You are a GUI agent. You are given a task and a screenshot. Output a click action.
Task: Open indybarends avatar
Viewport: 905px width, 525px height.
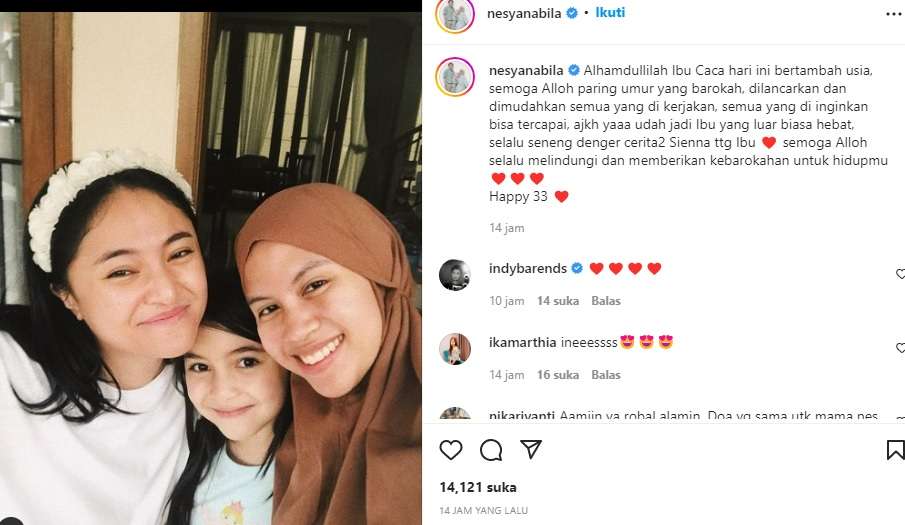click(x=455, y=275)
